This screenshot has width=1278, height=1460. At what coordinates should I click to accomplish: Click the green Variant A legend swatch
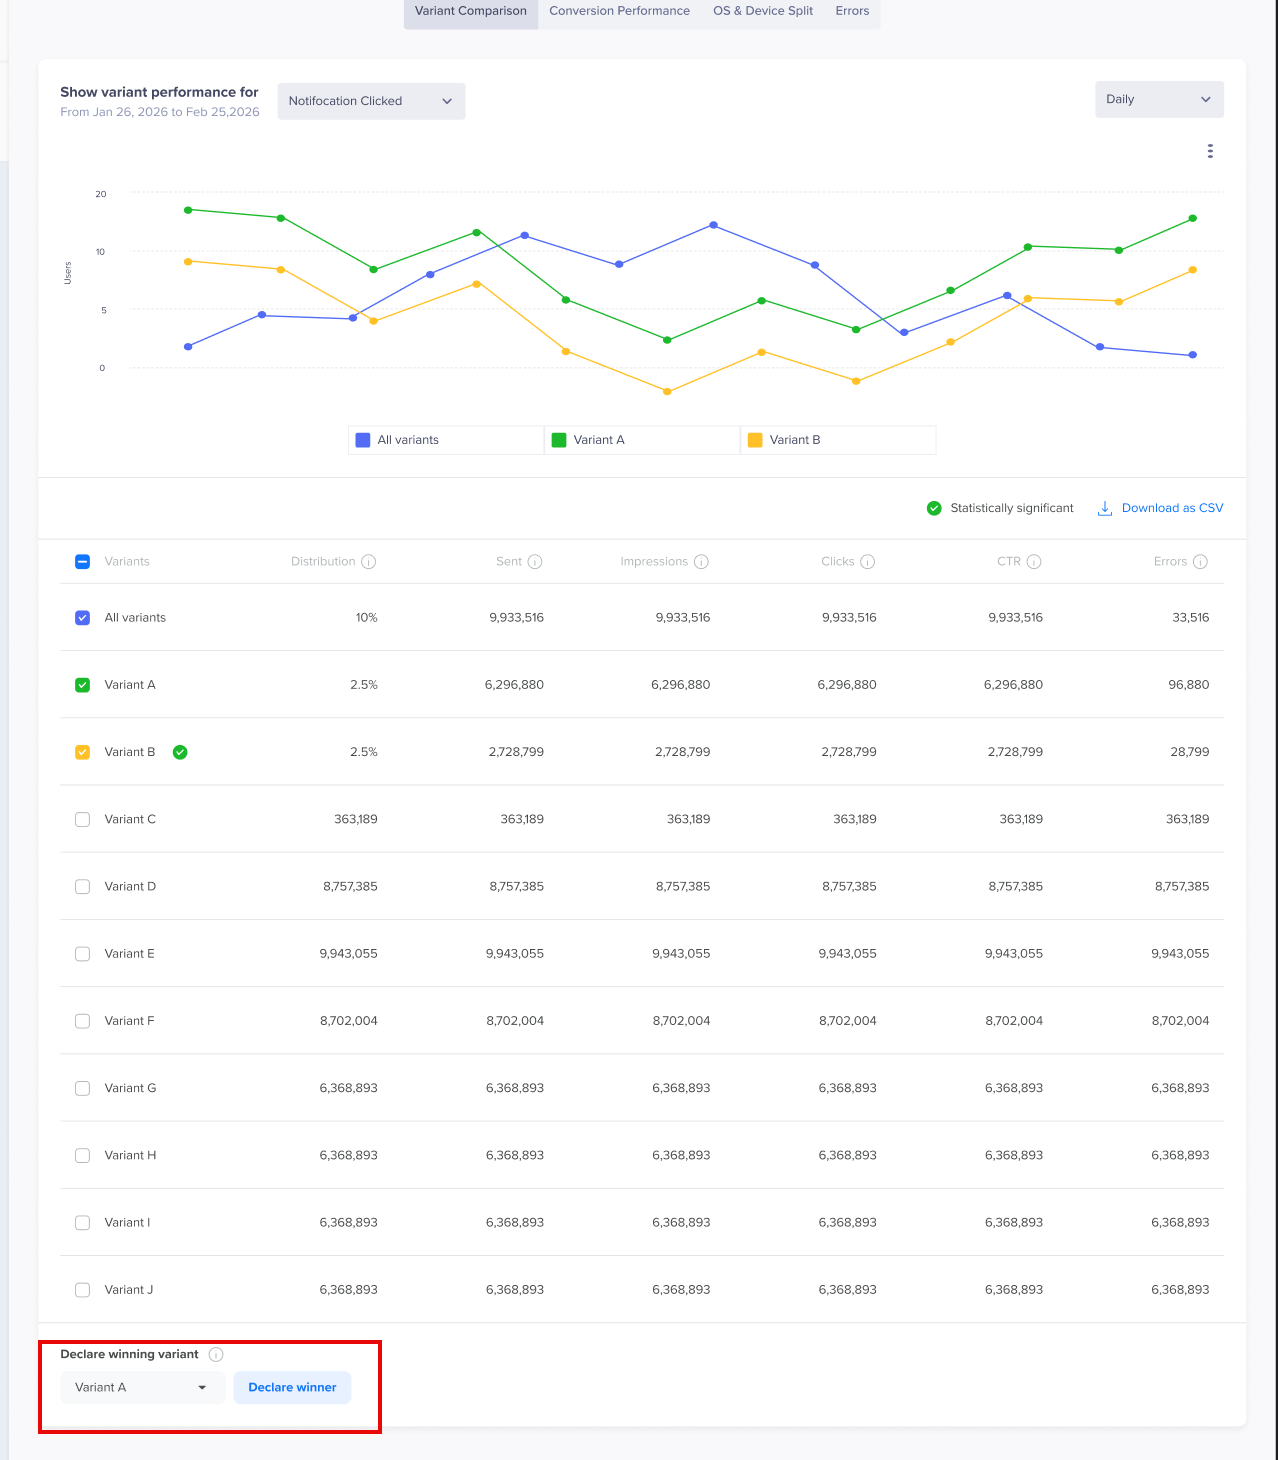tap(559, 440)
